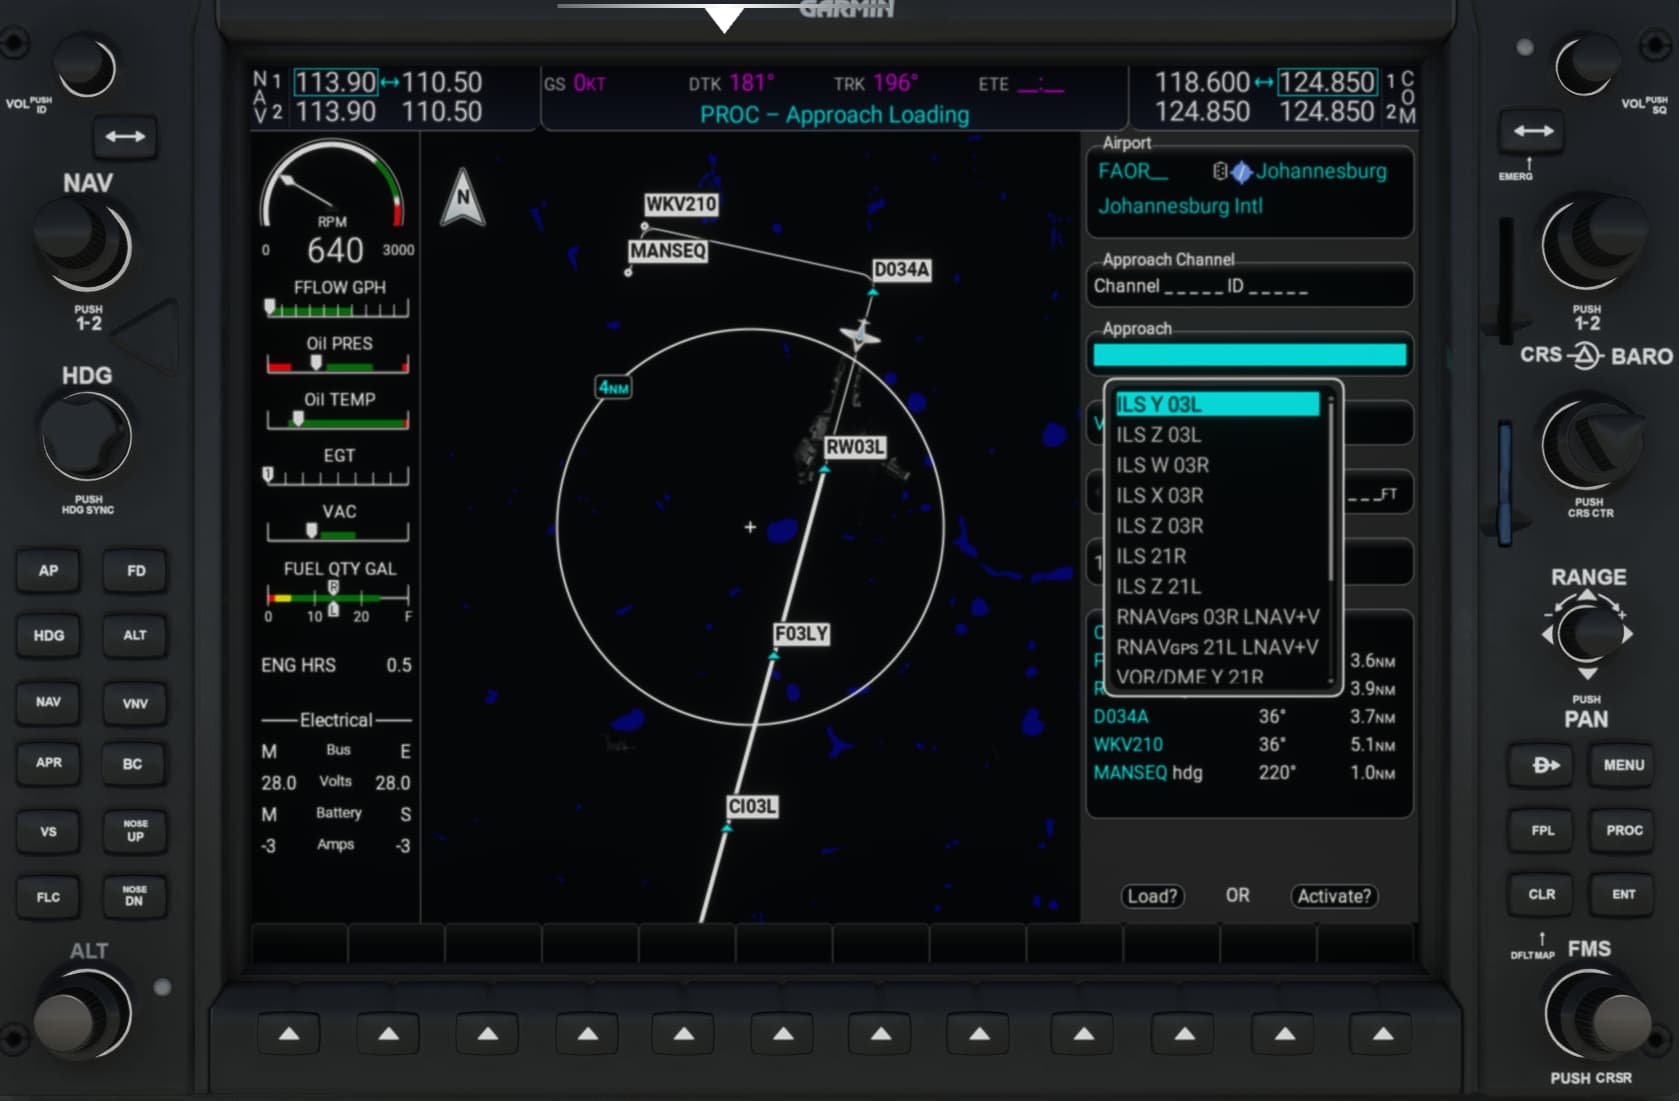Click the NOSE UP key
Viewport: 1679px width, 1101px height.
pos(135,830)
